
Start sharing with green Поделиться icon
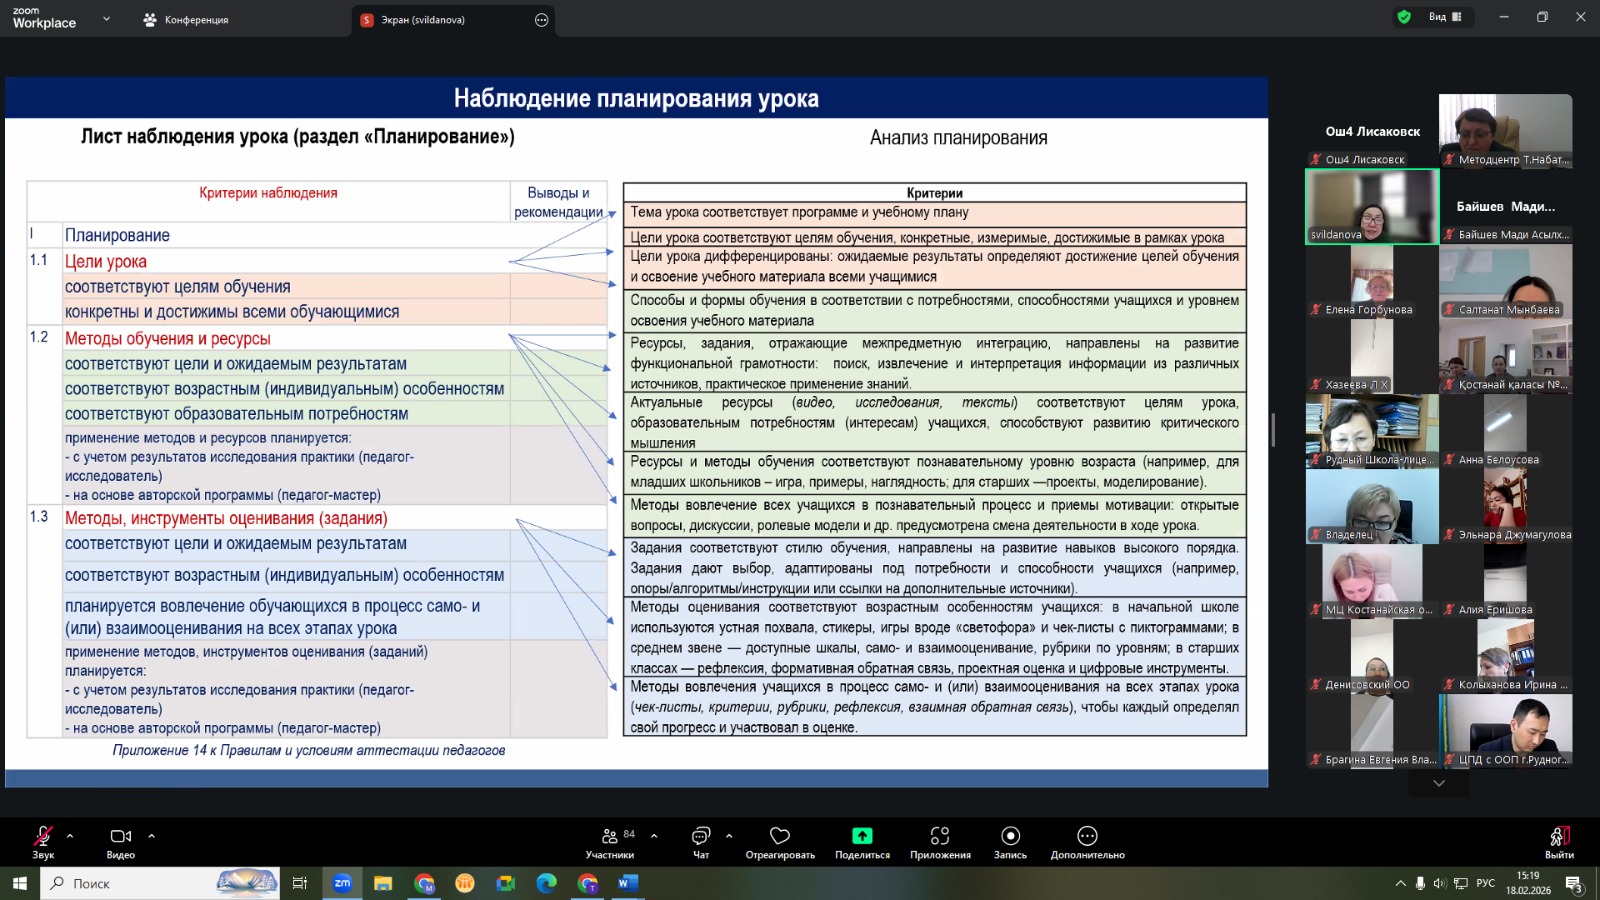point(862,836)
